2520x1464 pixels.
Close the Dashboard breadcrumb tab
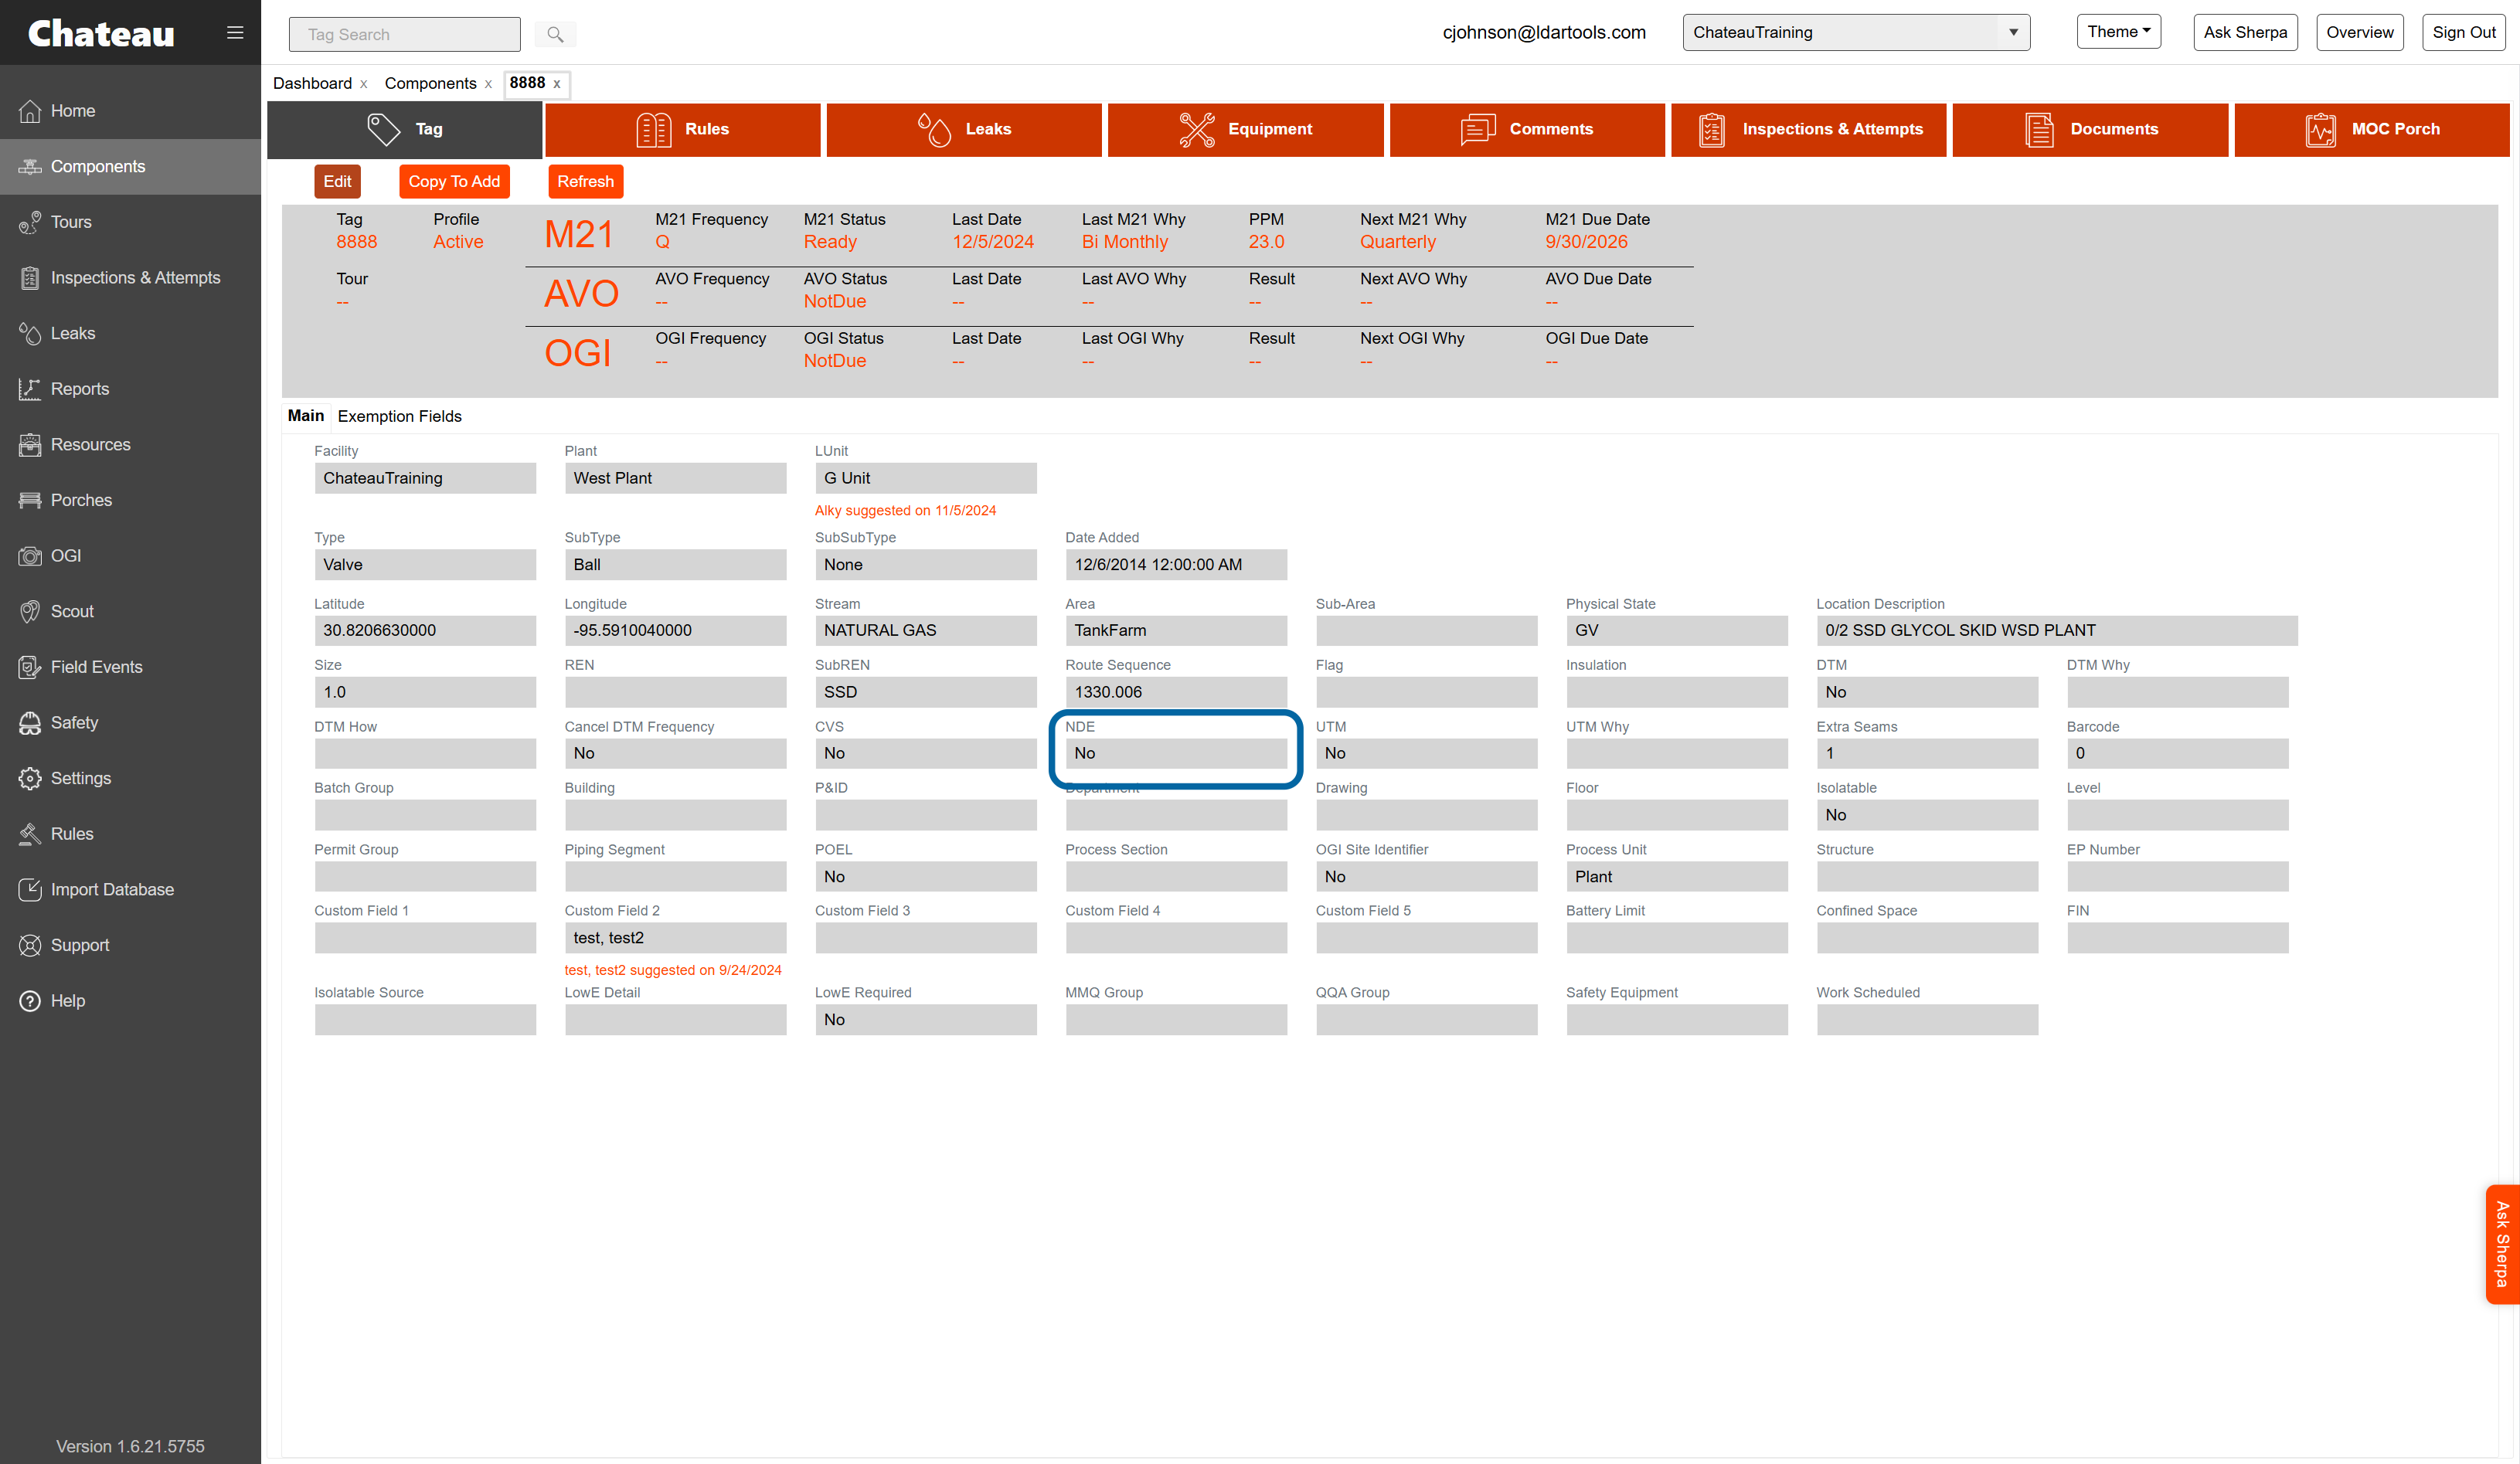363,84
